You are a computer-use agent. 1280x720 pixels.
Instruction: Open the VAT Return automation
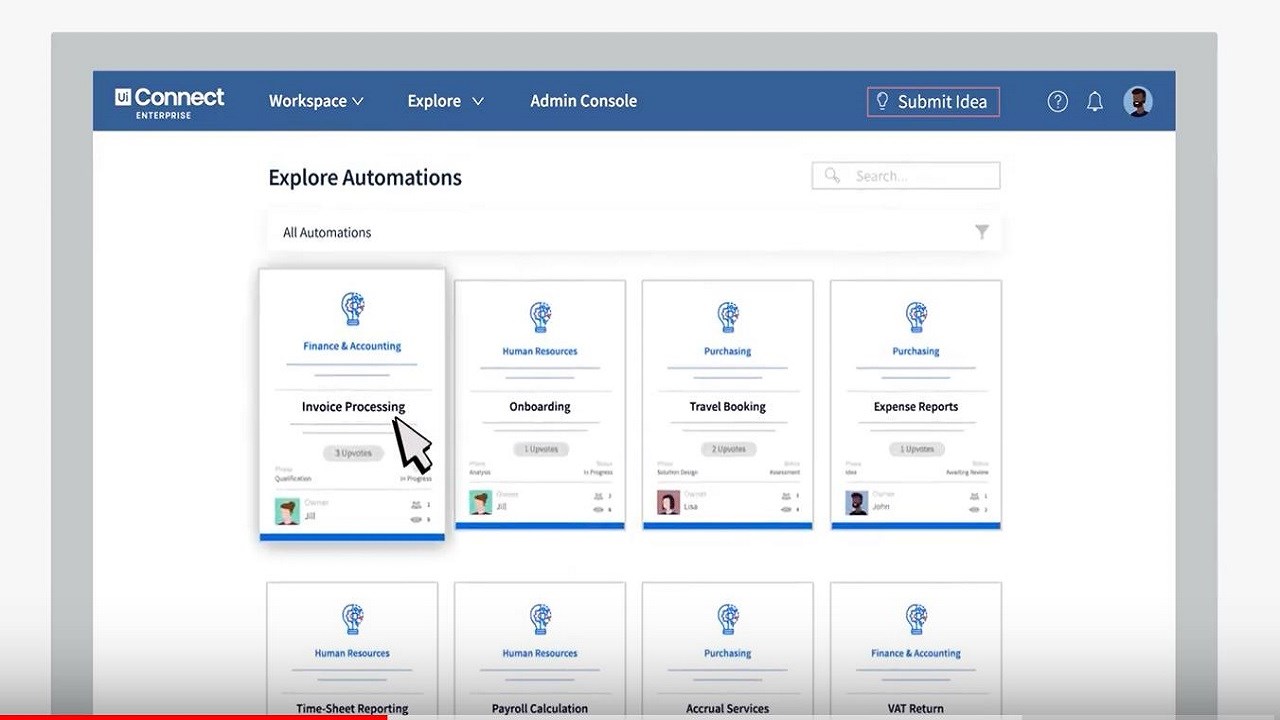click(916, 708)
